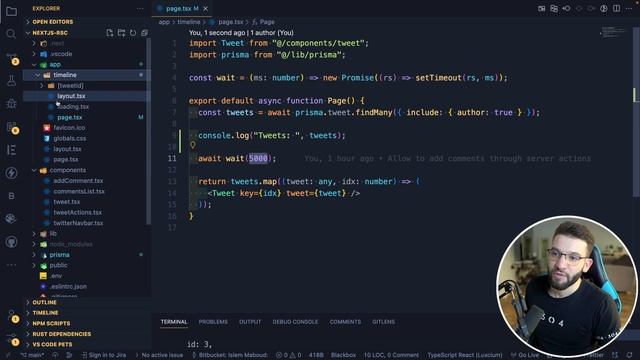This screenshot has width=640, height=360.
Task: Click the editor minimap preview
Action: [613, 31]
